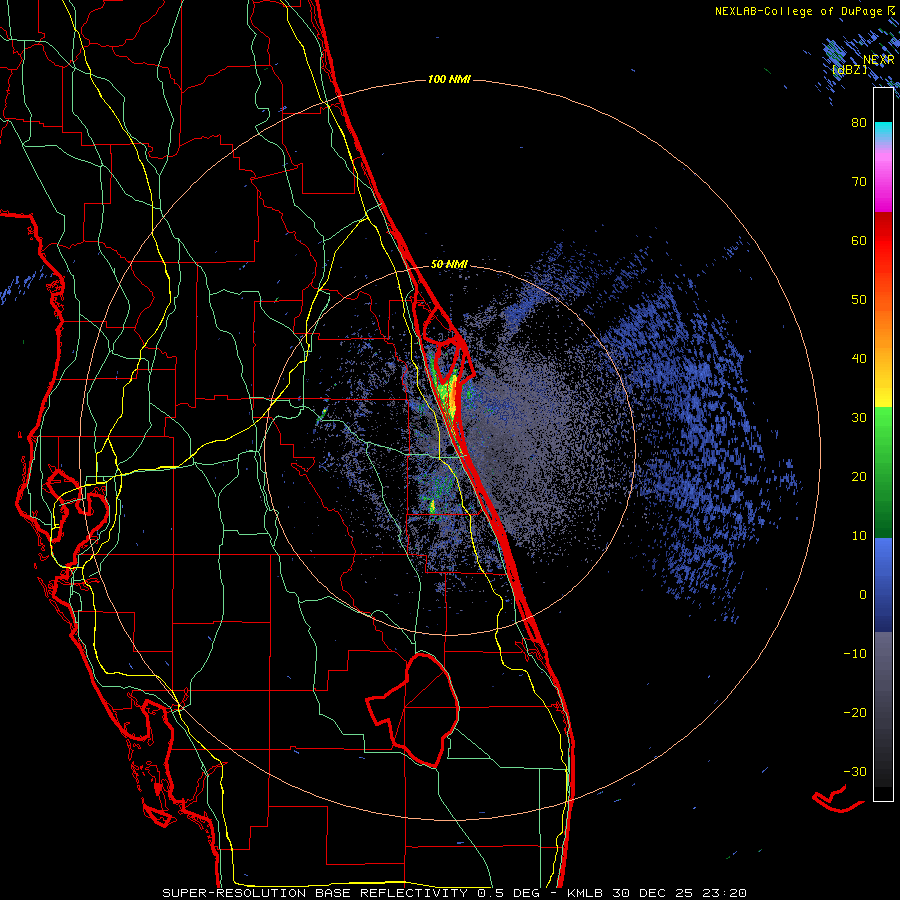Click the 80 value on the dBZ scale
900x900 pixels.
click(x=859, y=123)
